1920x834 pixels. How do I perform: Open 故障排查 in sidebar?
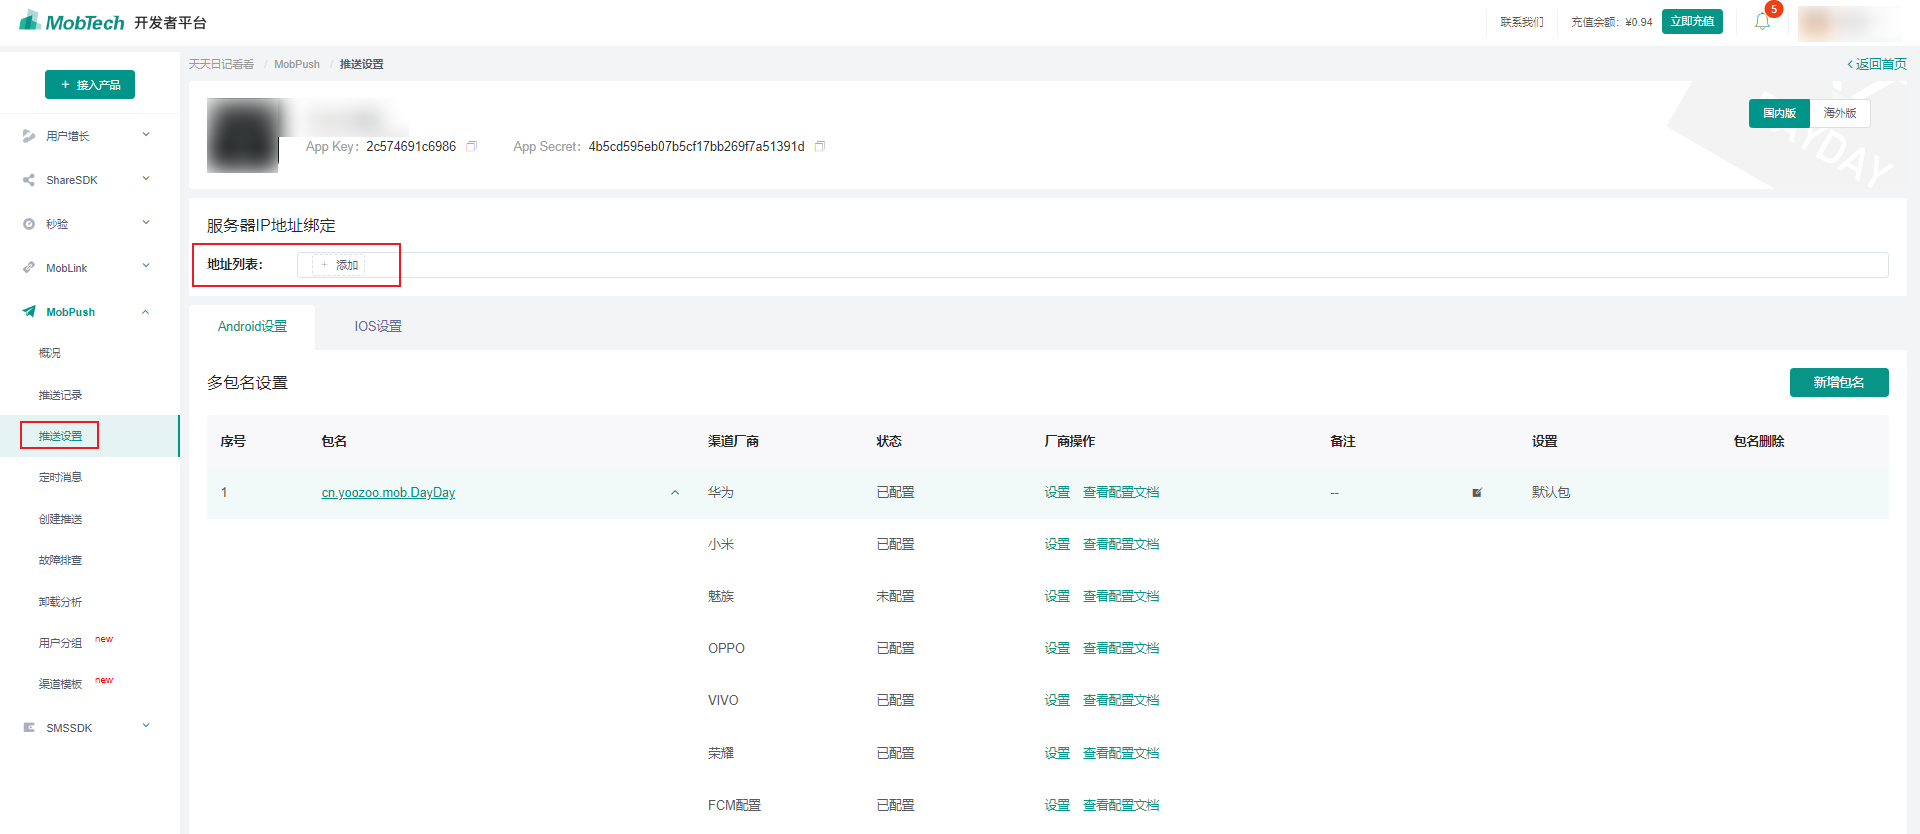click(60, 560)
